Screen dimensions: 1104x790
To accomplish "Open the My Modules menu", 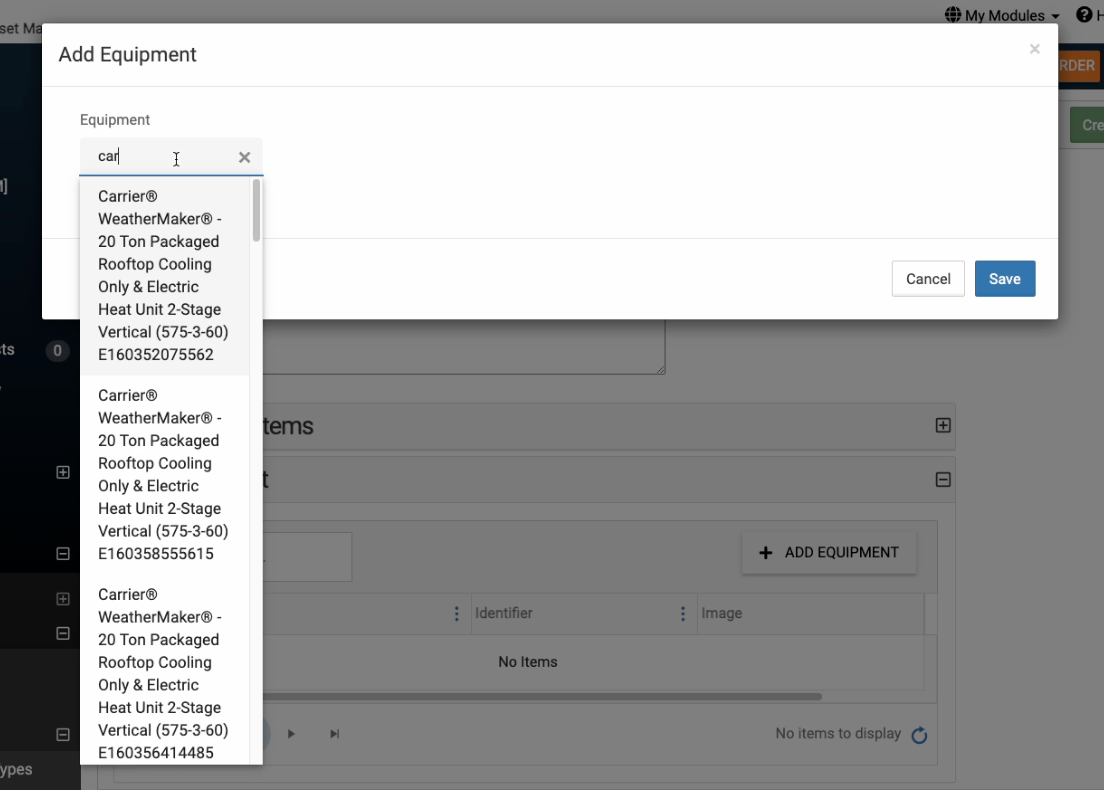I will click(x=1002, y=15).
